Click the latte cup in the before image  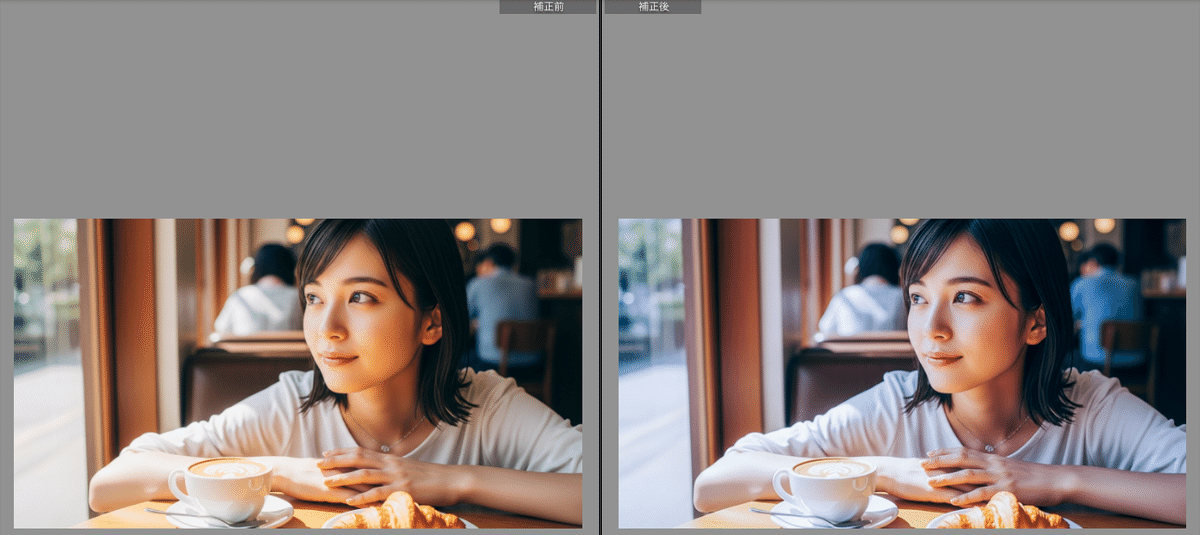coord(225,485)
